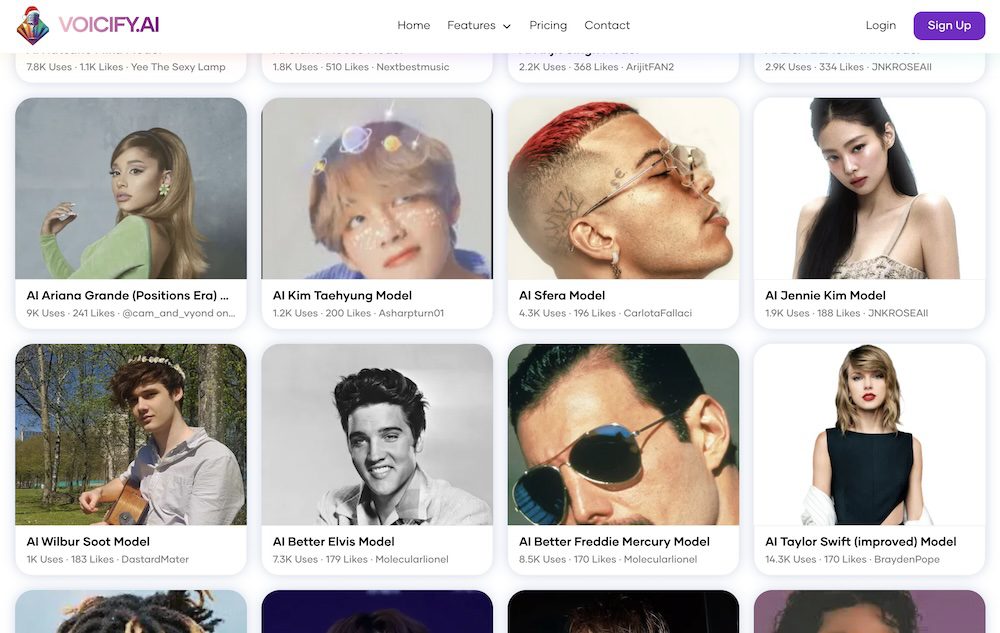Click the AI Jennie Kim Model title

pos(825,295)
